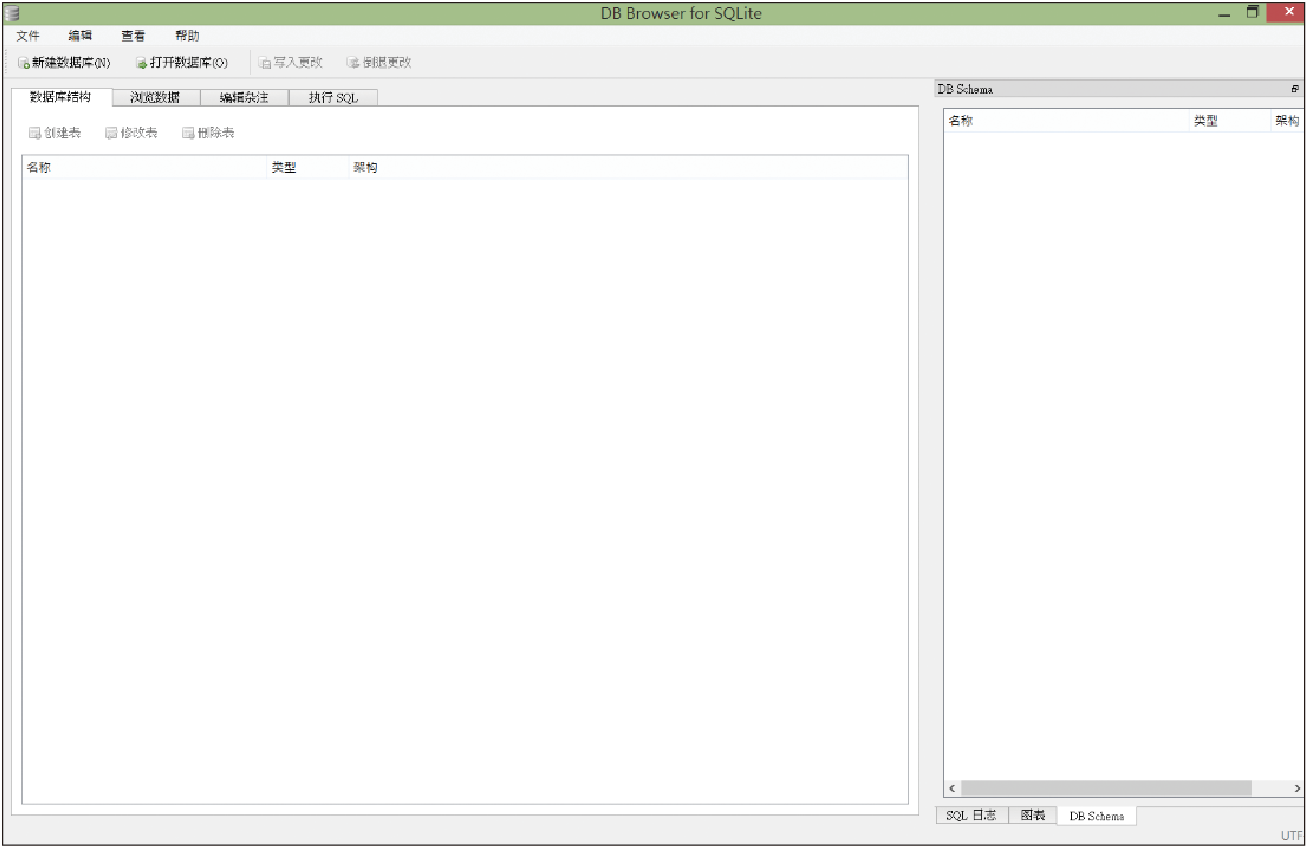Select the 数据库结构 (Database Structure) tab
The height and width of the screenshot is (849, 1308).
61,97
